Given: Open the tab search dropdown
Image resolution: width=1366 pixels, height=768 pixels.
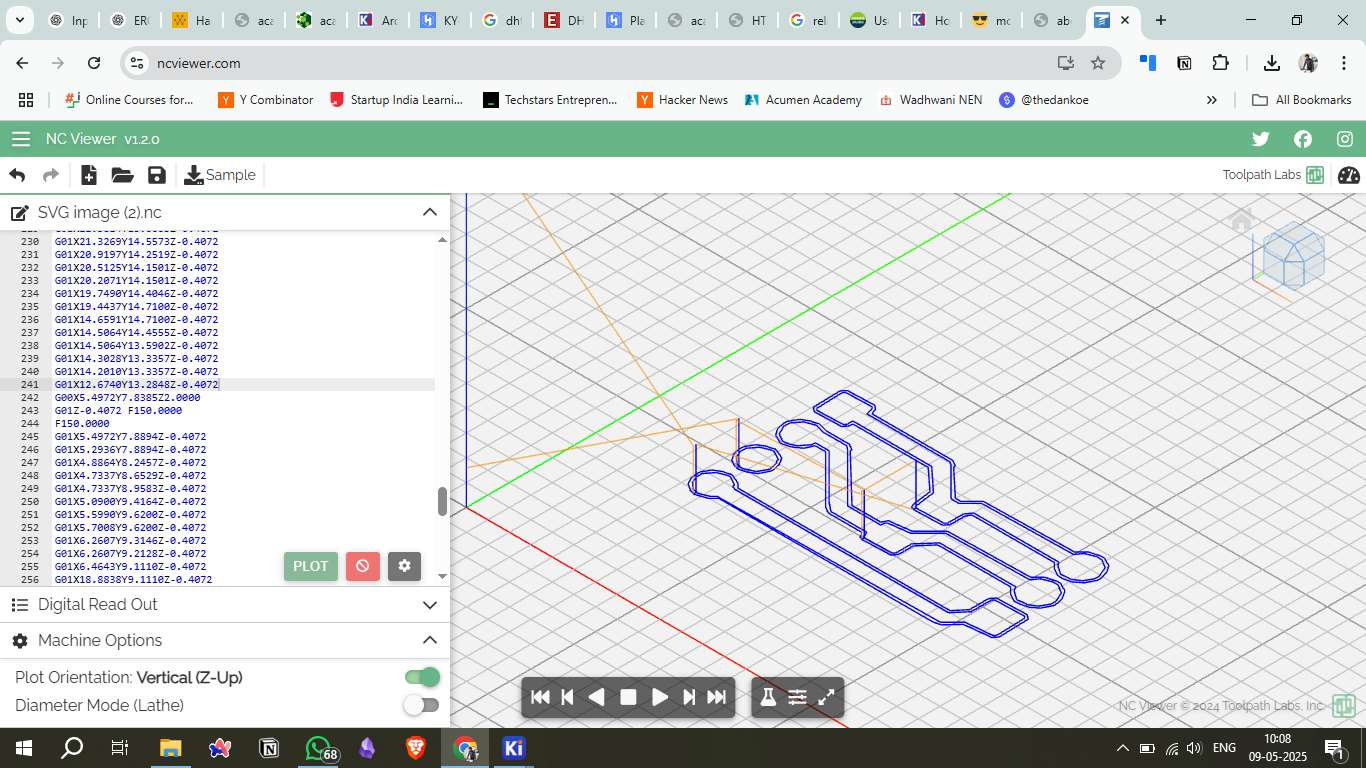Looking at the screenshot, I should click(x=19, y=20).
